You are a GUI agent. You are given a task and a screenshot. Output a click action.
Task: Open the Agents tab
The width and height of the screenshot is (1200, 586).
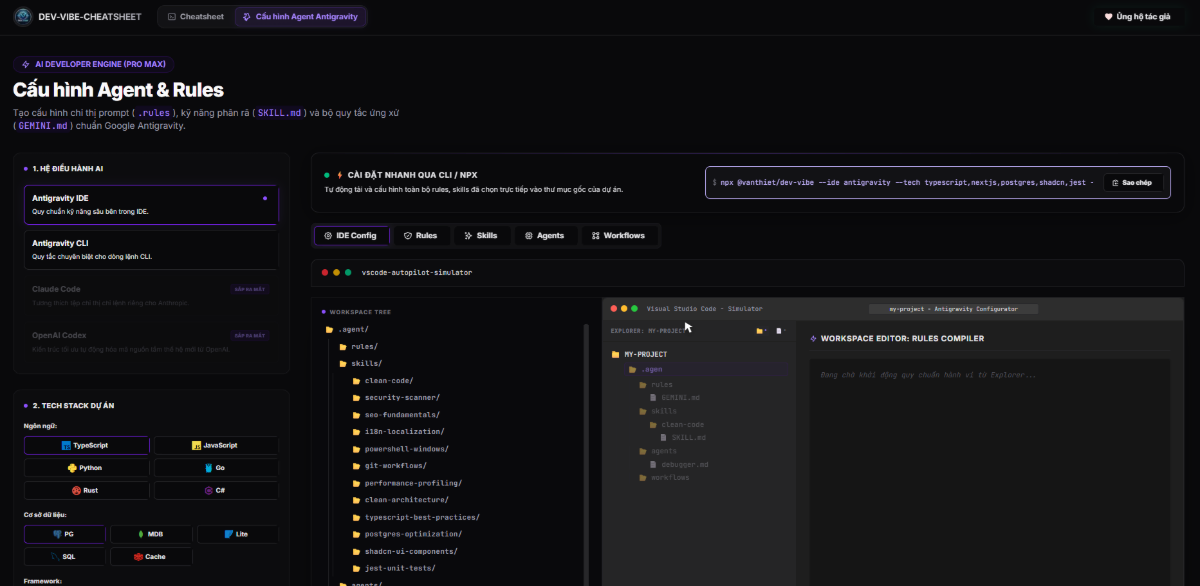pos(545,236)
